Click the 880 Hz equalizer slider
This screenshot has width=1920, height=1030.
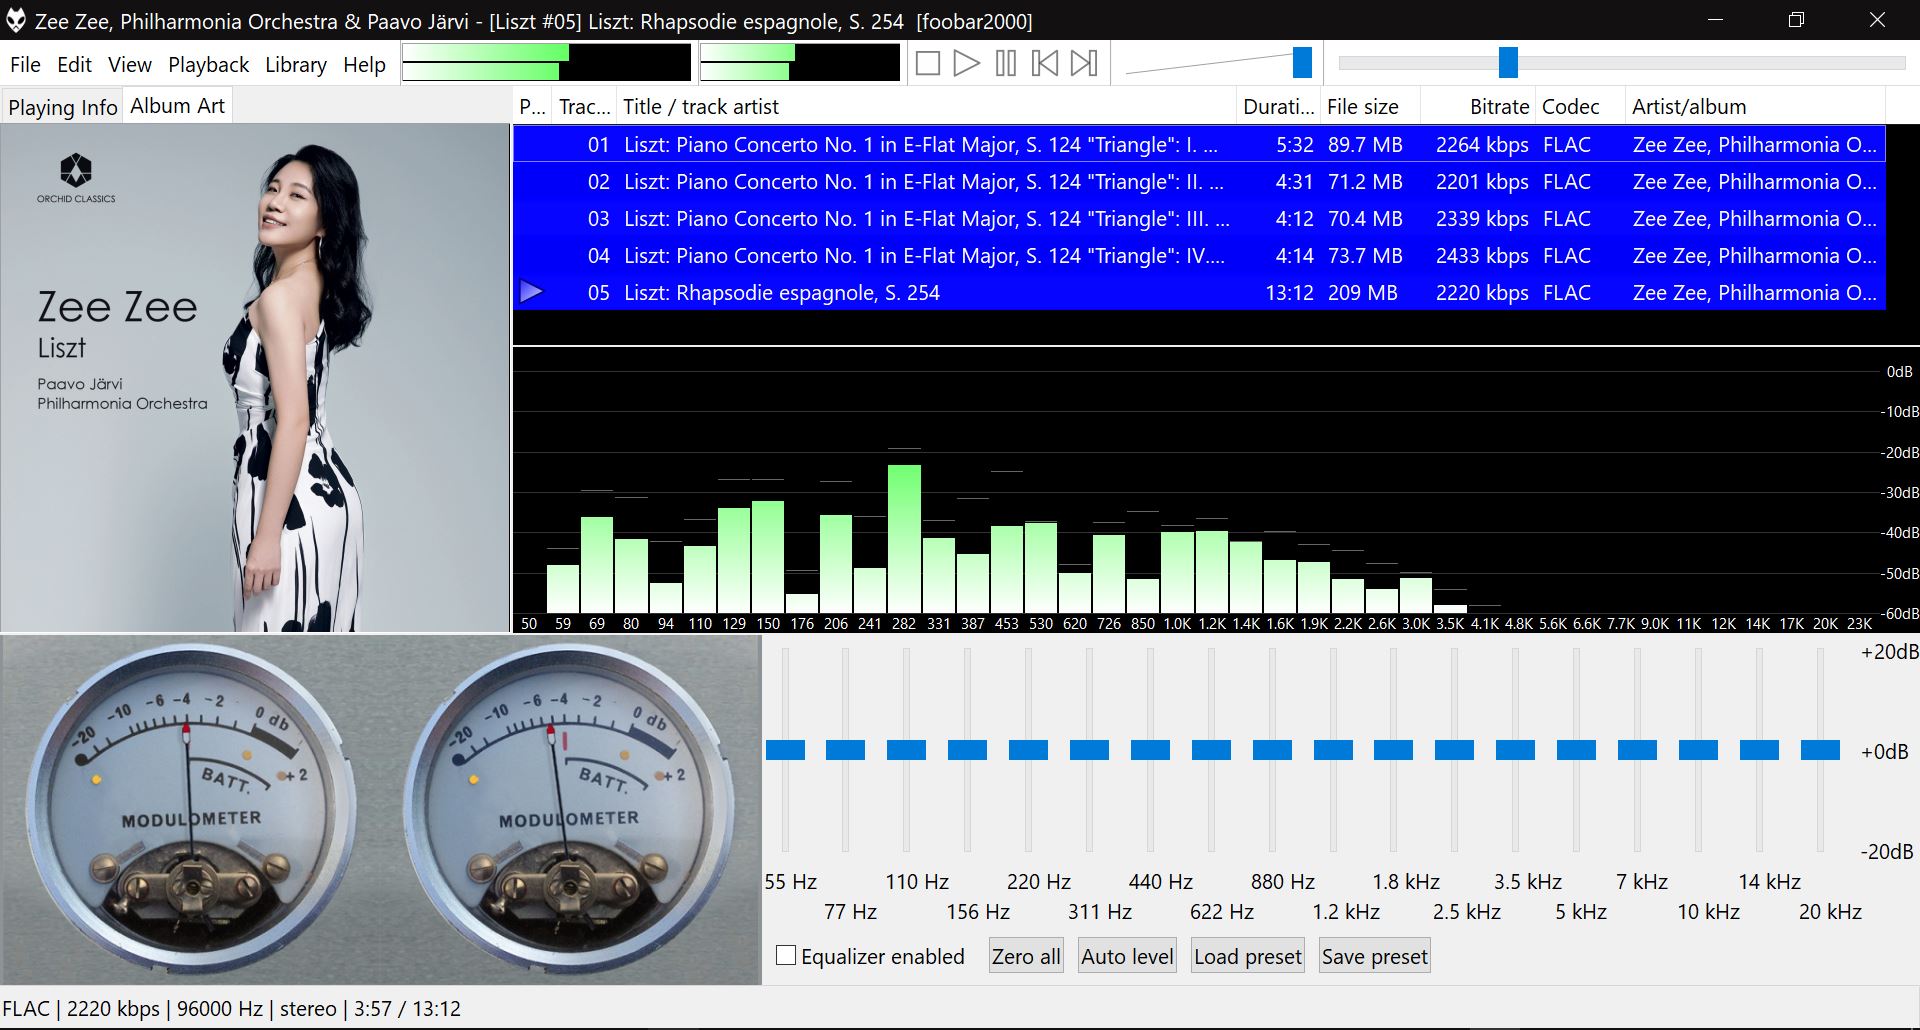tap(1272, 750)
